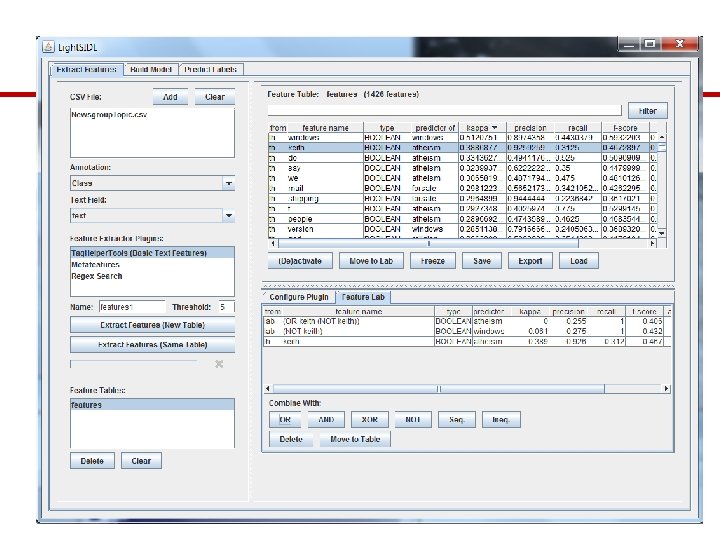Click the Java application icon in title bar
Screen dimensions: 720x540
[x=48, y=47]
